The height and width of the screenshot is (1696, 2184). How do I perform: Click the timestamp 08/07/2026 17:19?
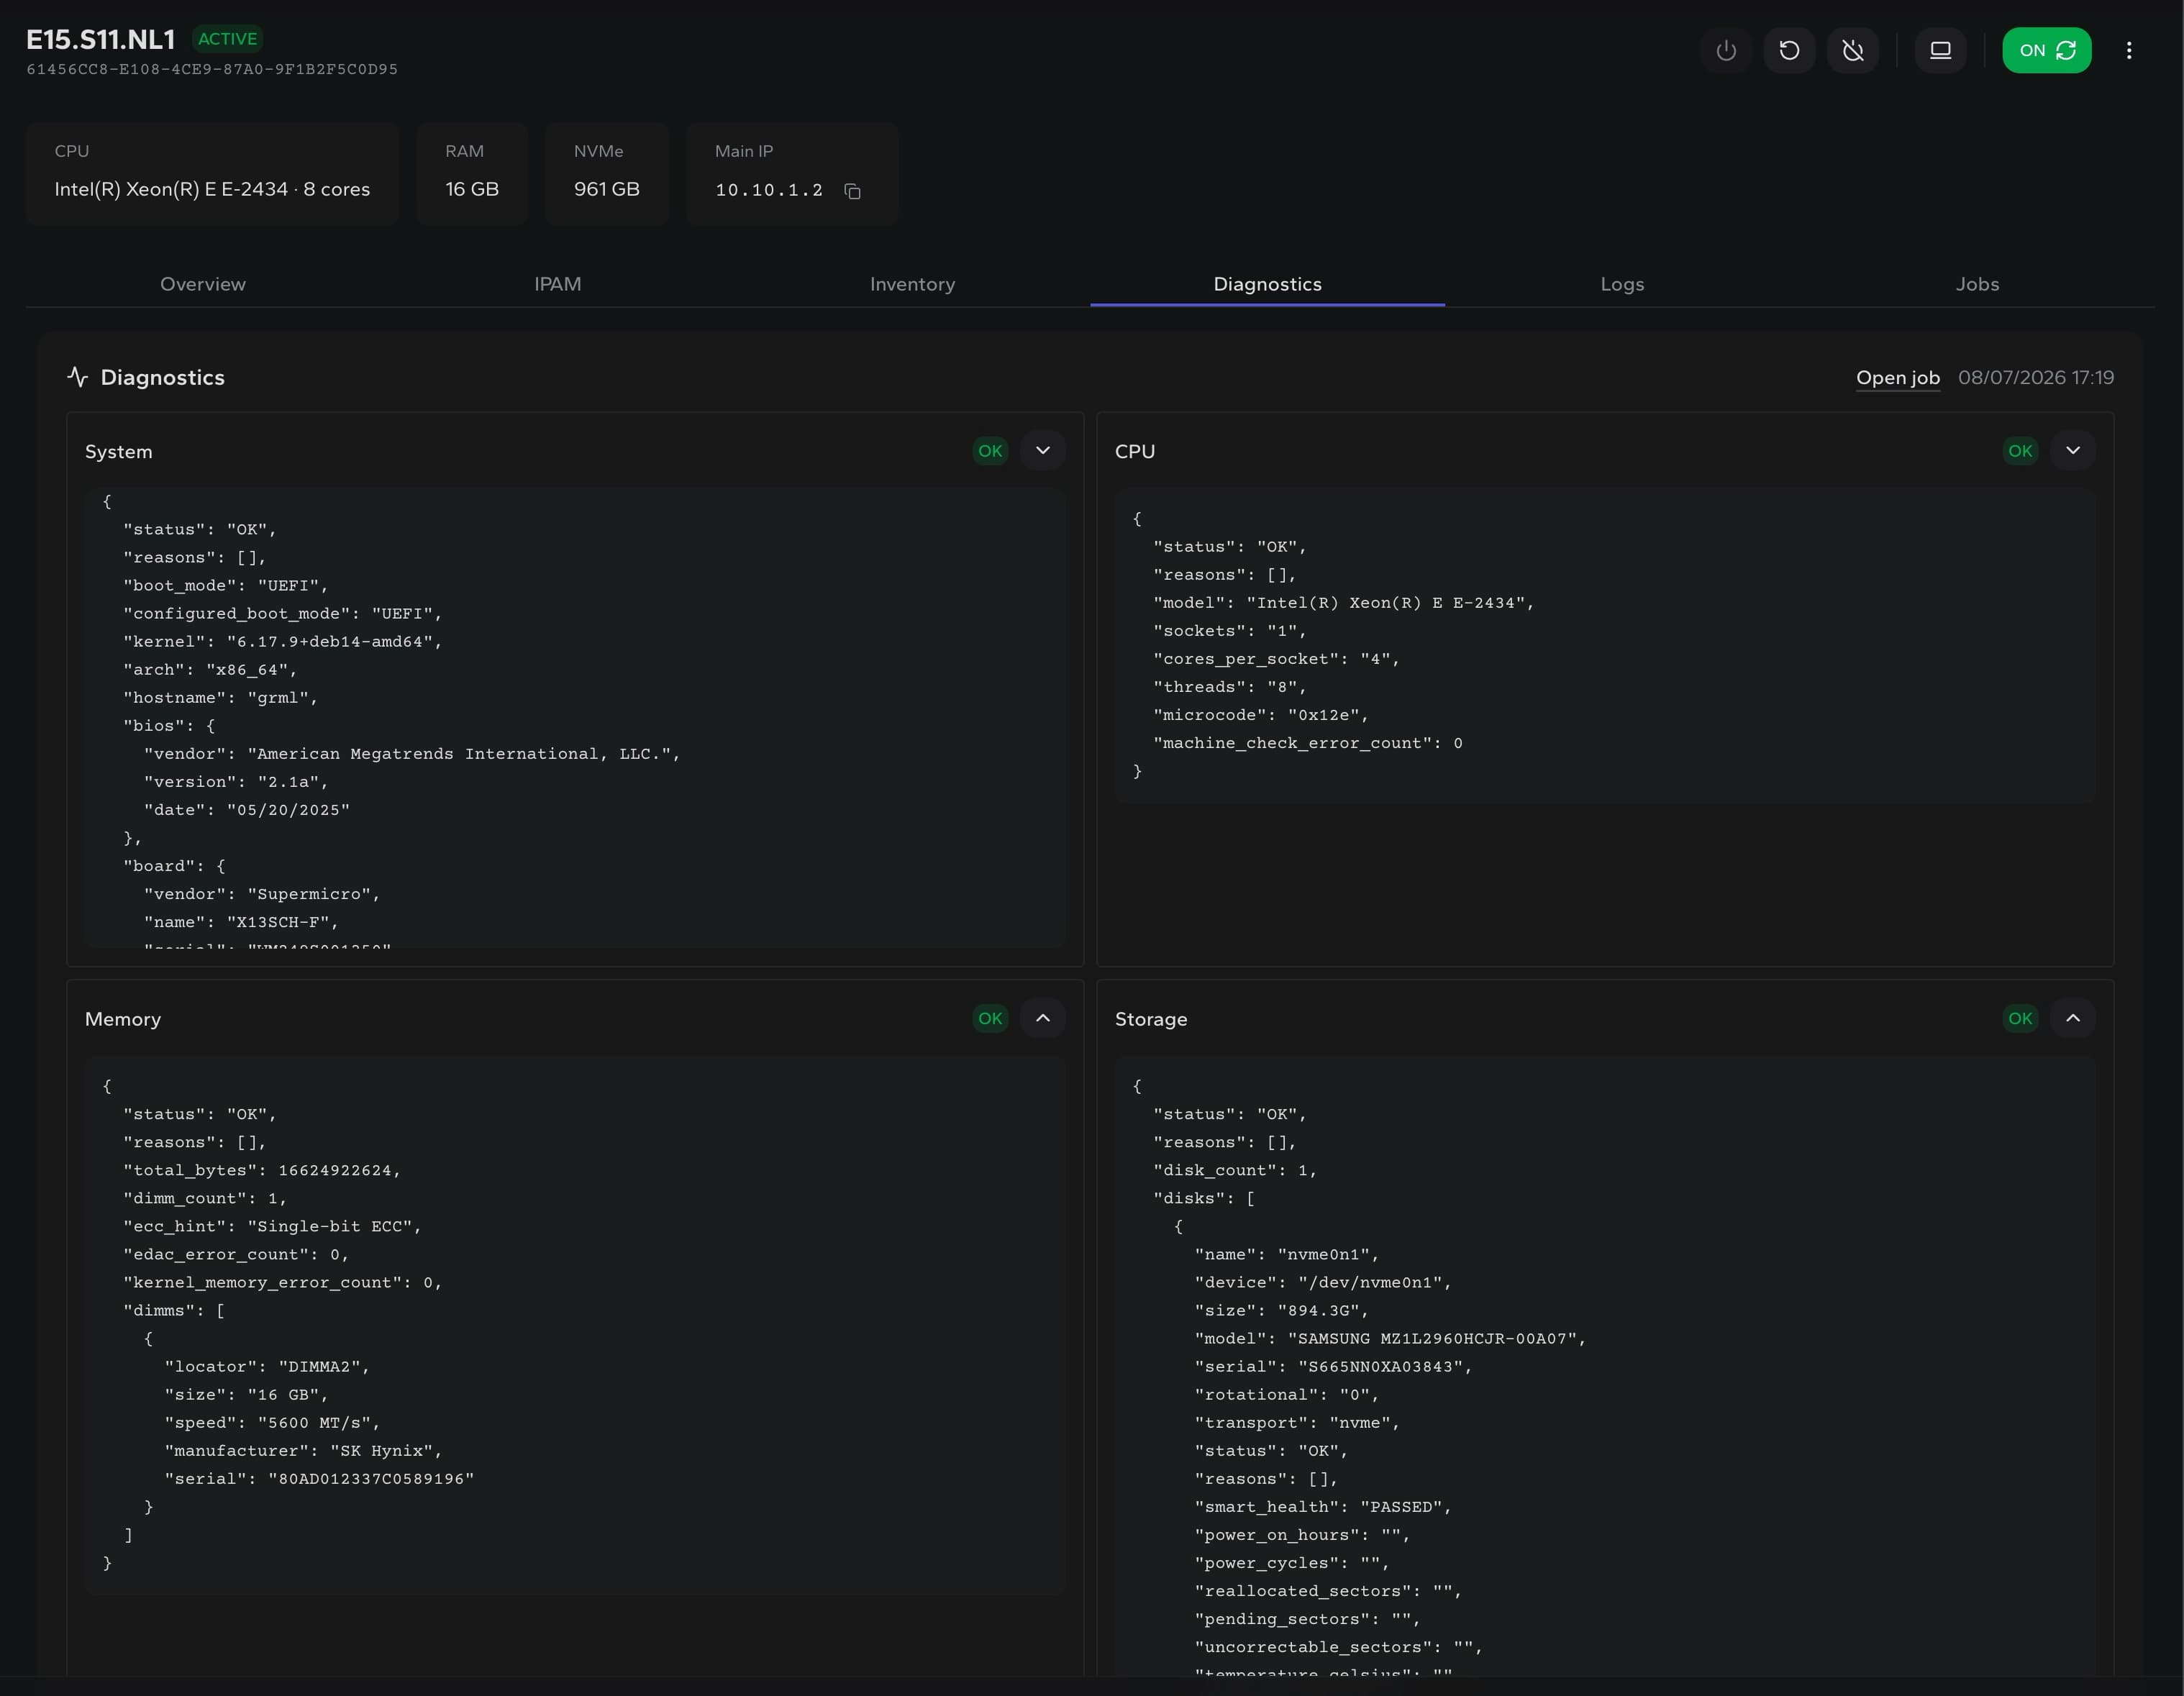click(x=2036, y=377)
